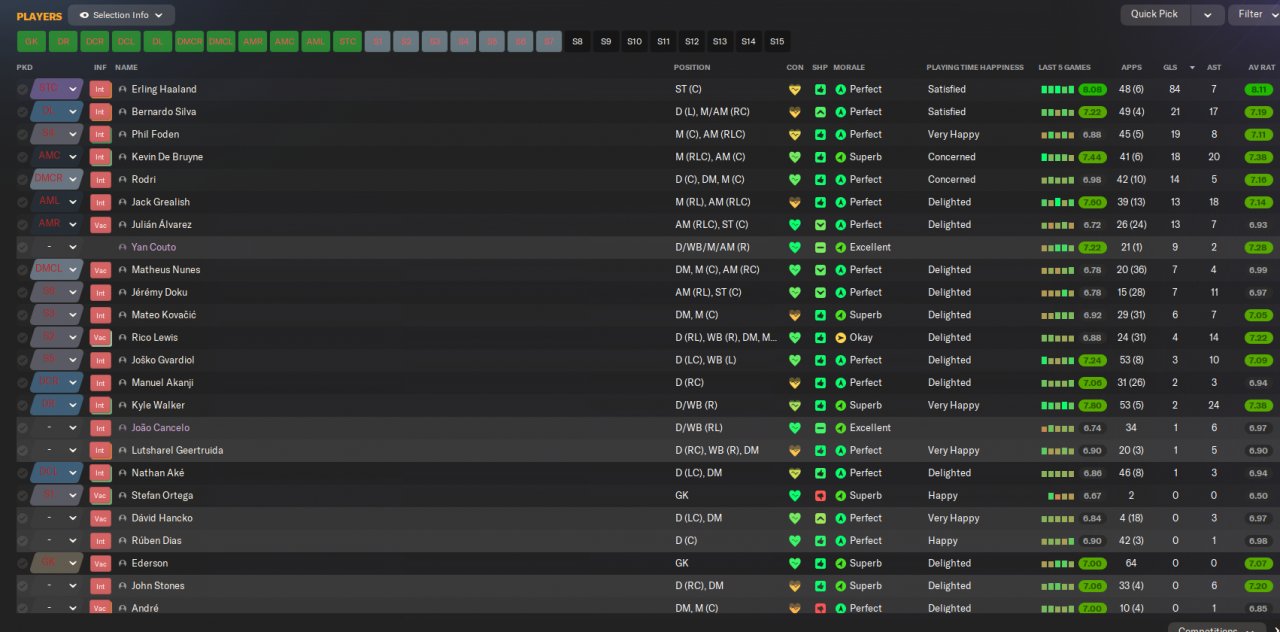Toggle the selection check for Jack Grealish

tap(22, 202)
